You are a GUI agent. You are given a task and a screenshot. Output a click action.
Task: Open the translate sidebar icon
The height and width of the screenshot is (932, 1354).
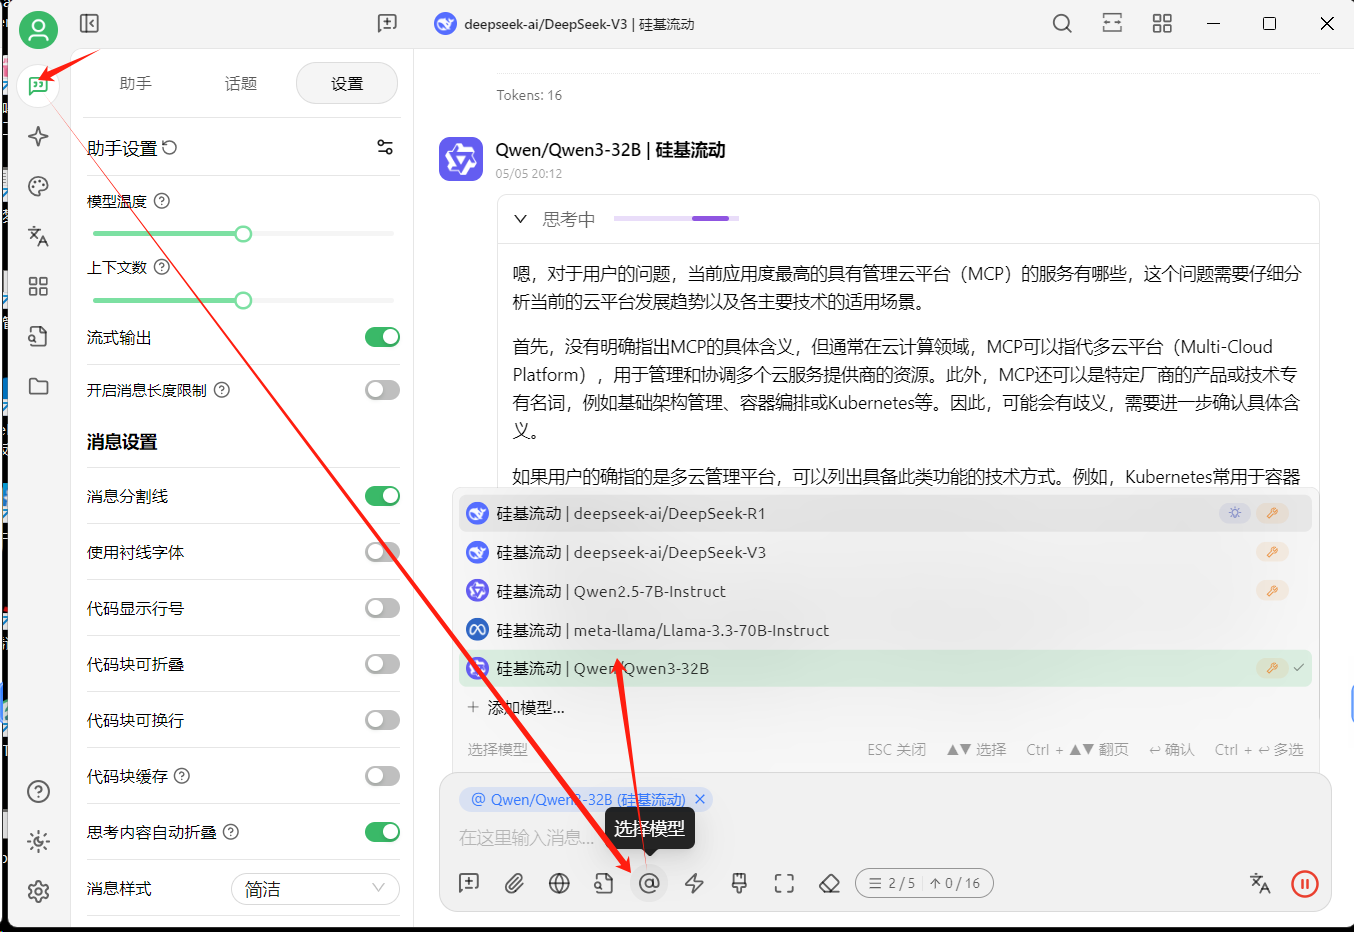[38, 236]
